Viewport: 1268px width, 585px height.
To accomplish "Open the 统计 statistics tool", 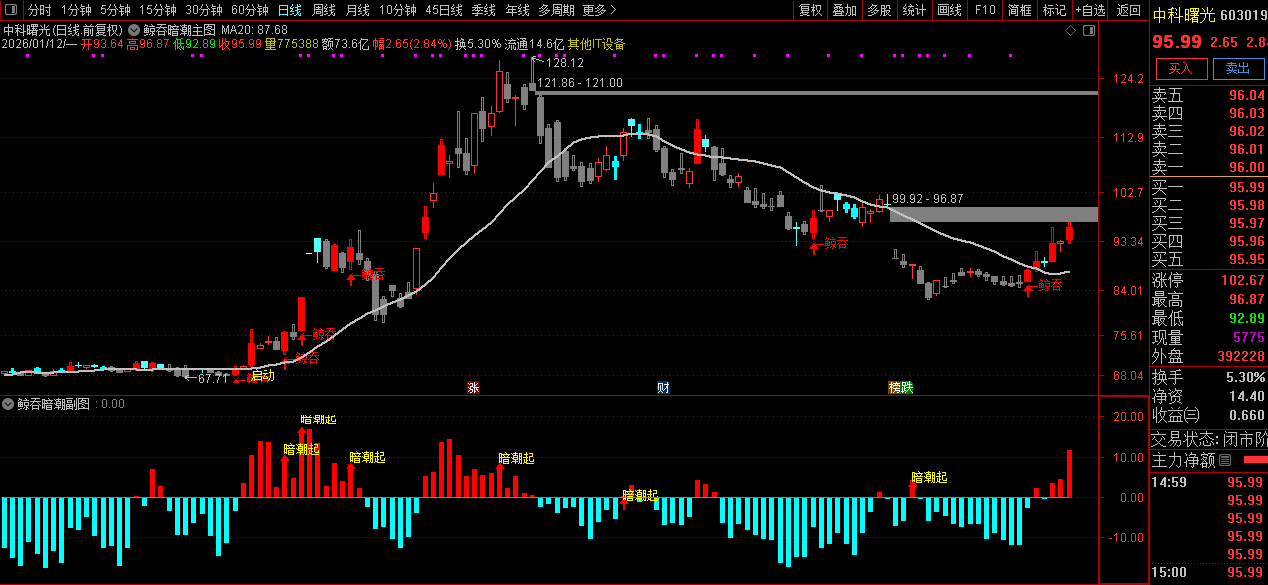I will 914,10.
